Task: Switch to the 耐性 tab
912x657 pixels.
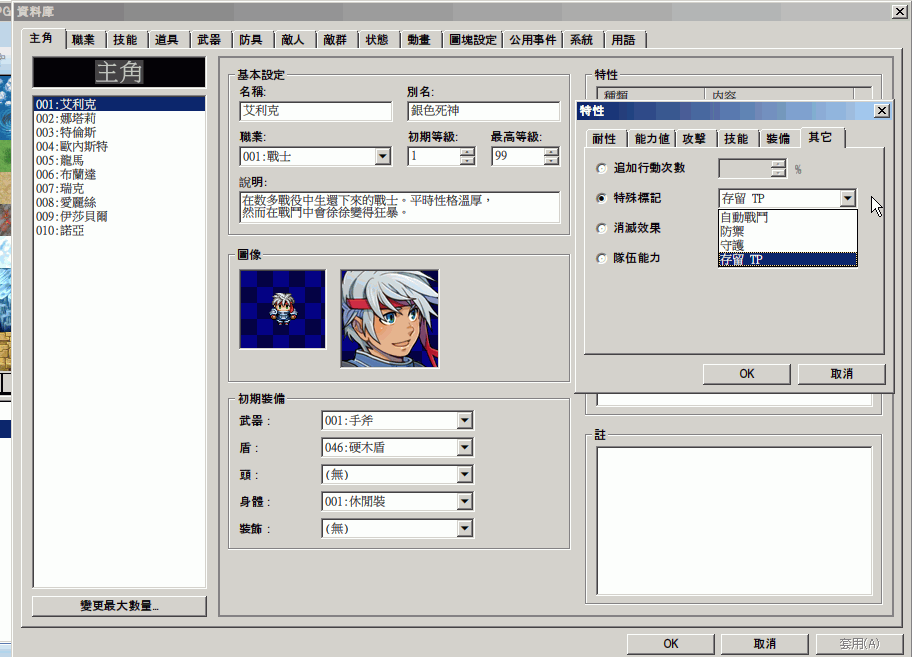Action: [x=604, y=138]
